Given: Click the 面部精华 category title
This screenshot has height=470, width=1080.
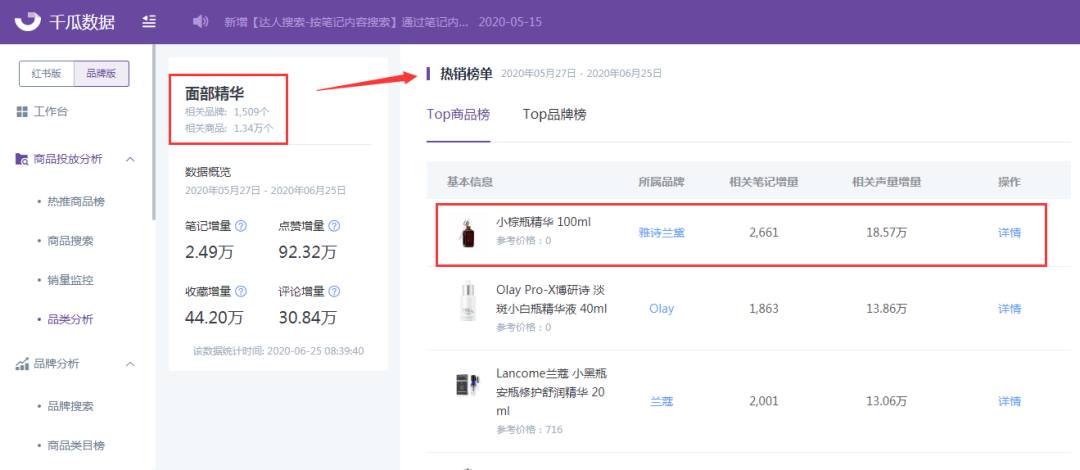Looking at the screenshot, I should click(x=214, y=94).
